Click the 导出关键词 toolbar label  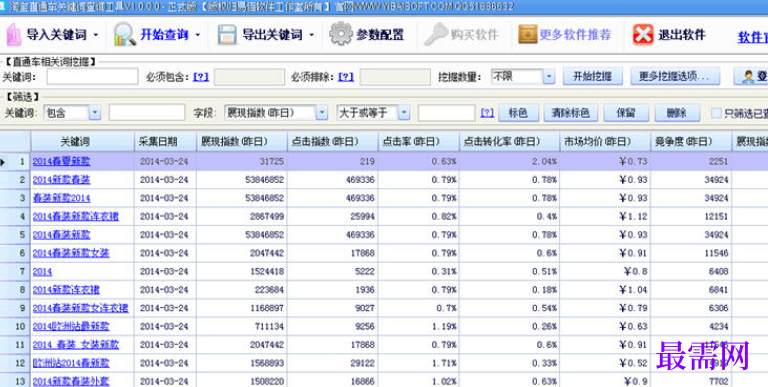[272, 35]
